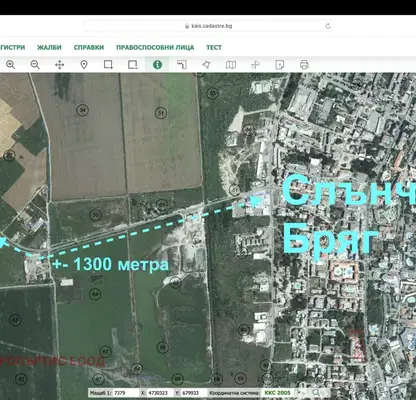Screen dimensions: 416x400
Task: Click the location pin marker tool
Action: click(84, 64)
